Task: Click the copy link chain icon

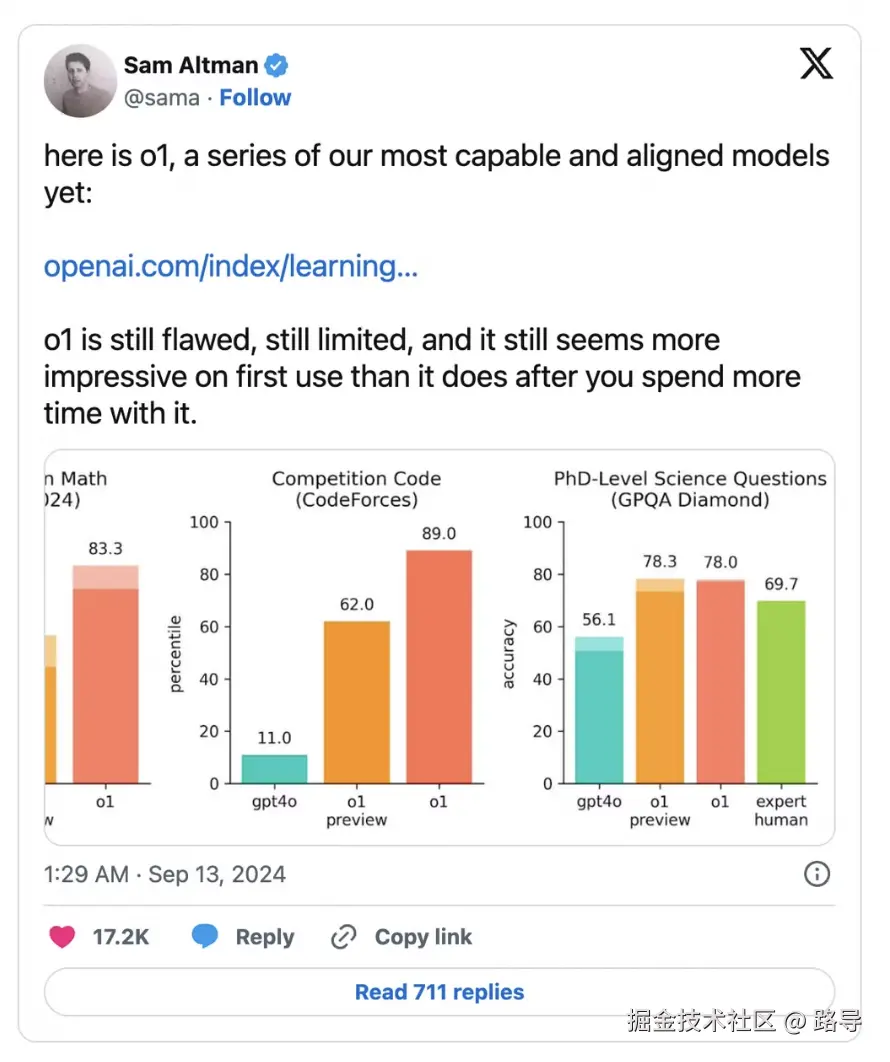Action: click(344, 937)
